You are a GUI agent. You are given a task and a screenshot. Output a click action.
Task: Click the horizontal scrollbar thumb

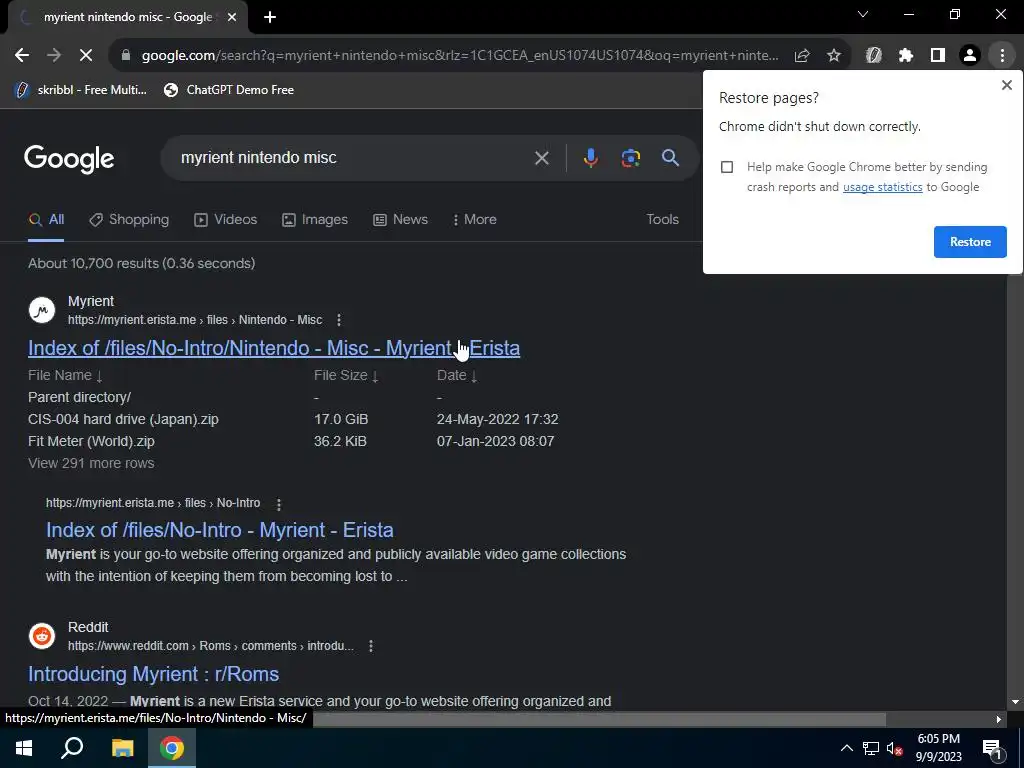pos(600,719)
